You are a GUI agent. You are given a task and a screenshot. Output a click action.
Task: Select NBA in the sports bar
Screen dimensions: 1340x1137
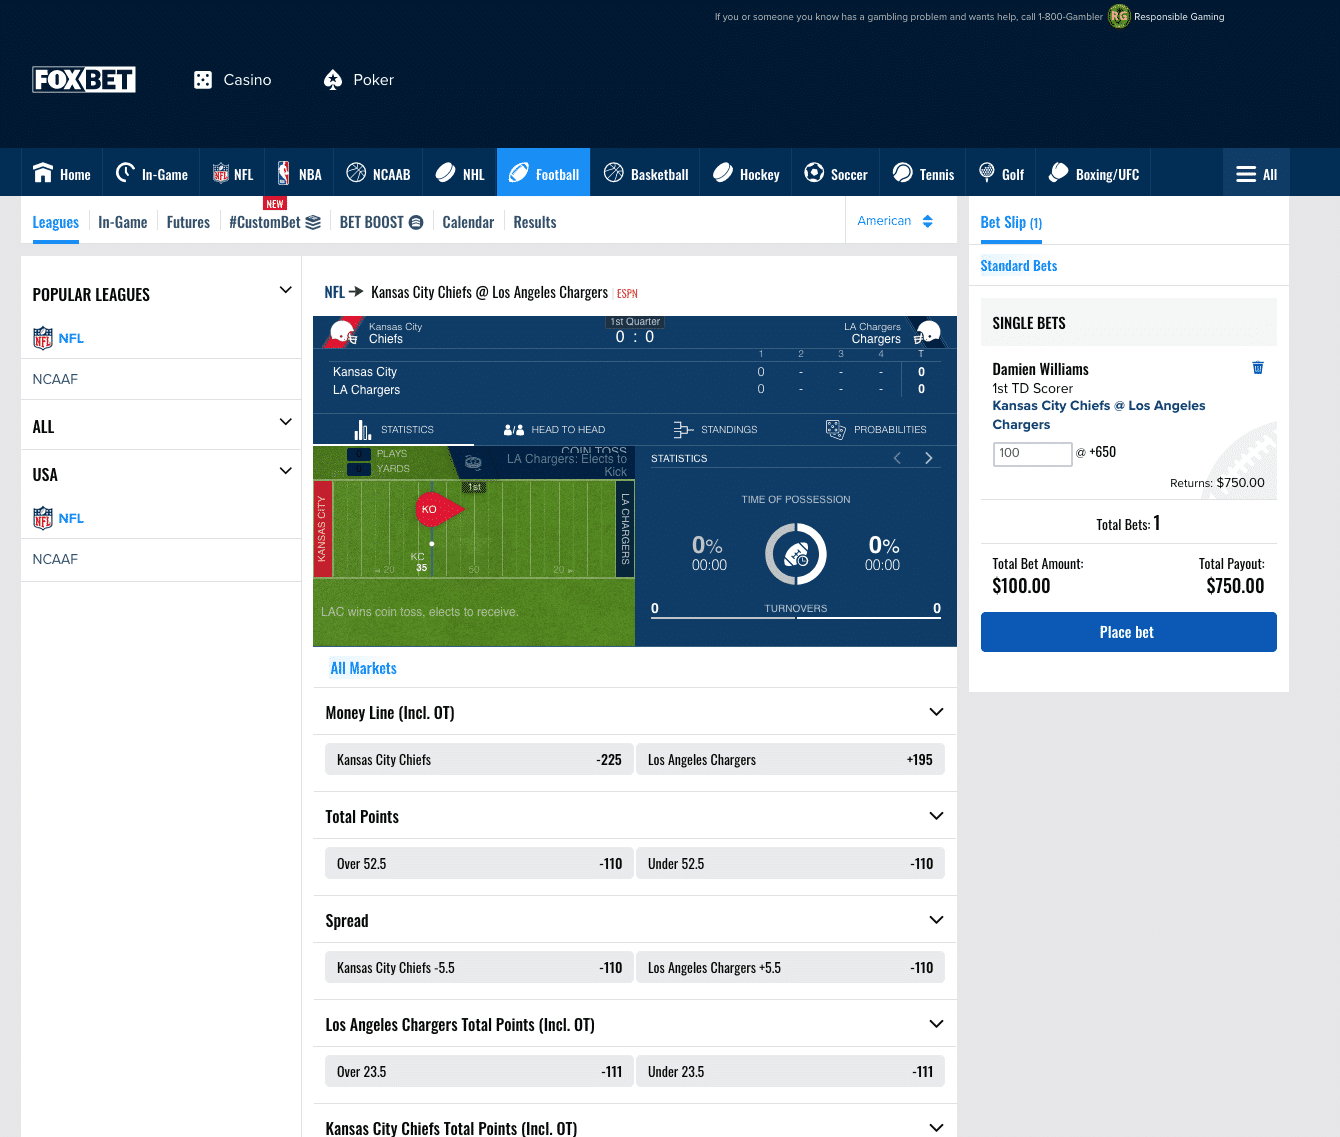299,173
